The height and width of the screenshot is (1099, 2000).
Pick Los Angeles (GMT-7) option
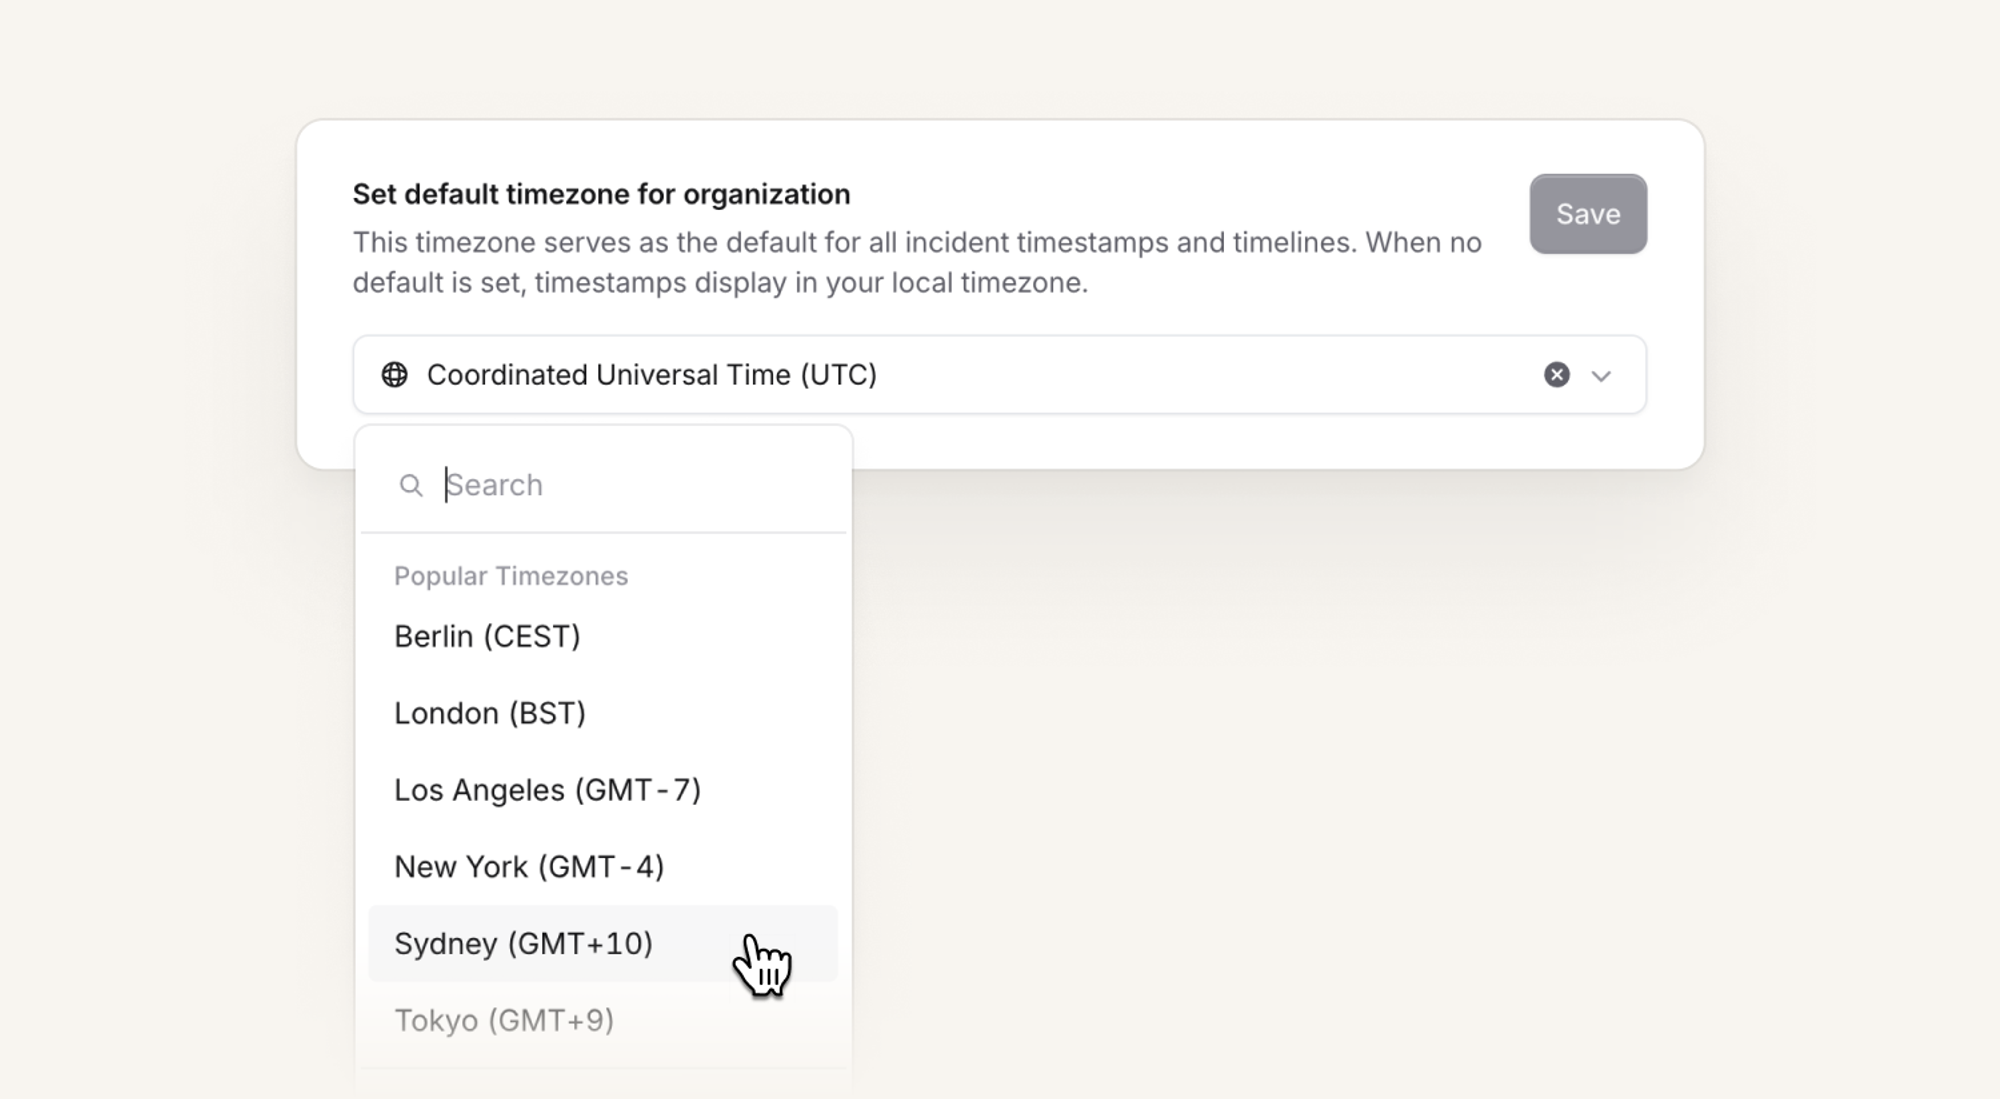[547, 790]
